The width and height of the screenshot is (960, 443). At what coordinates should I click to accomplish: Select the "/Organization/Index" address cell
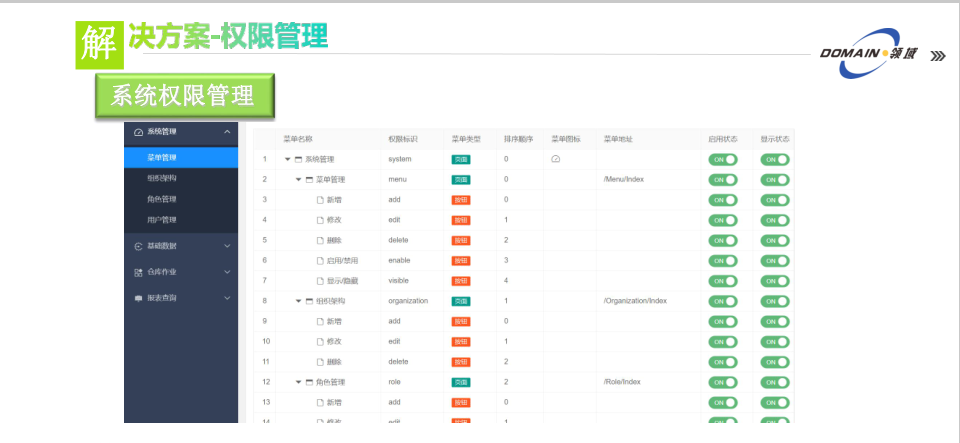coord(635,301)
